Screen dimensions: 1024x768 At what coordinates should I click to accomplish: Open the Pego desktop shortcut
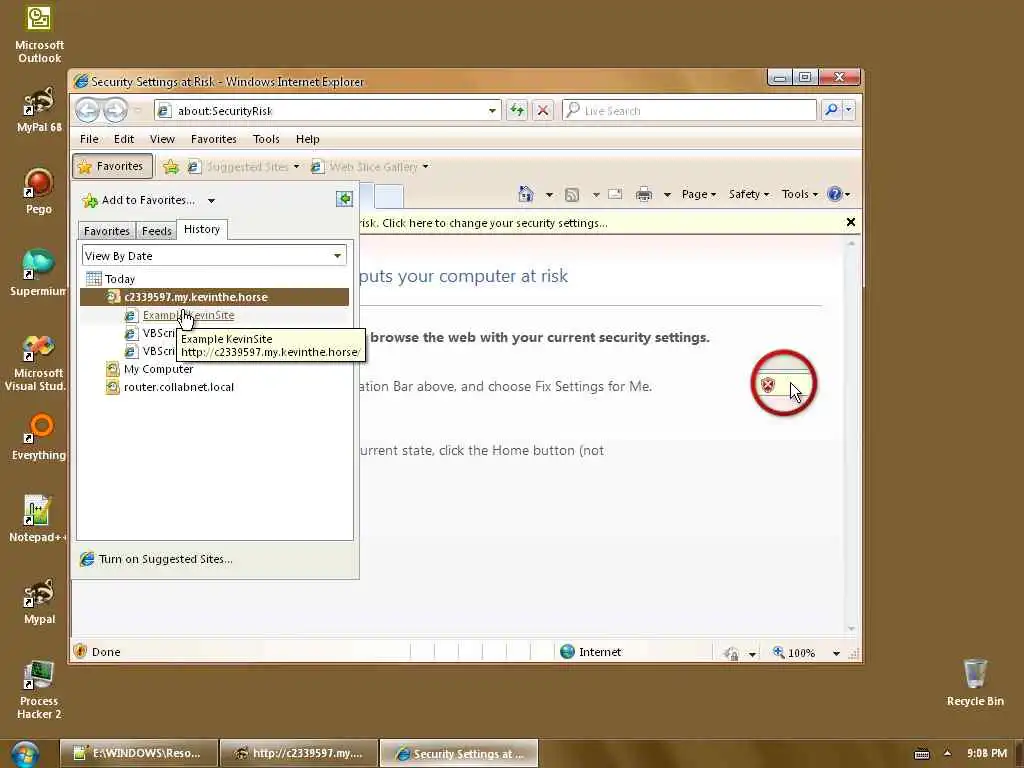click(x=39, y=191)
